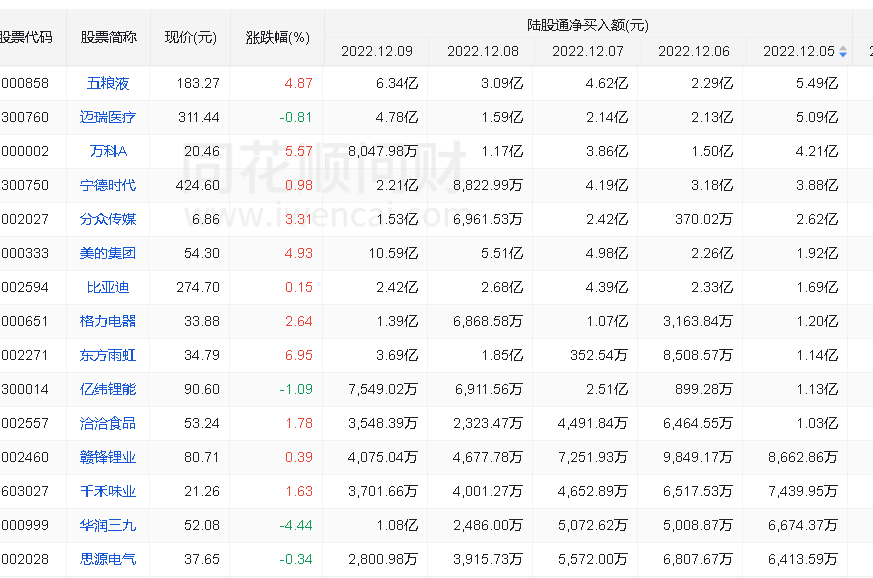This screenshot has height=578, width=873.
Task: Click net buy cell 5.09亿
Action: coord(817,117)
